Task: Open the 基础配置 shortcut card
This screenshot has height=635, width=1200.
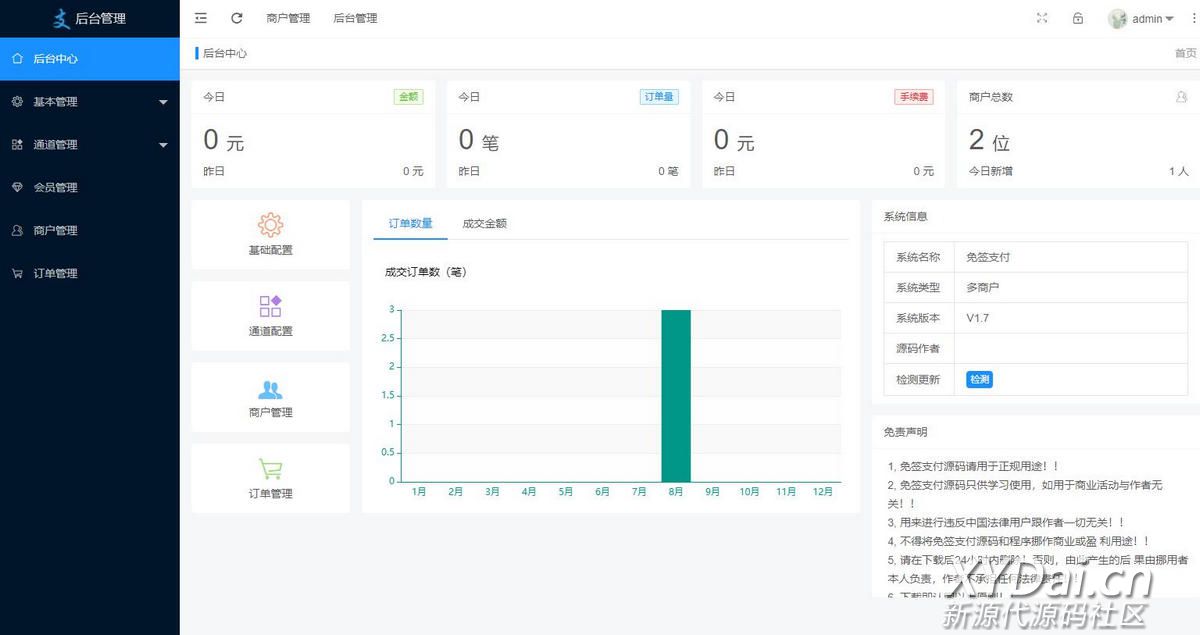Action: (271, 235)
